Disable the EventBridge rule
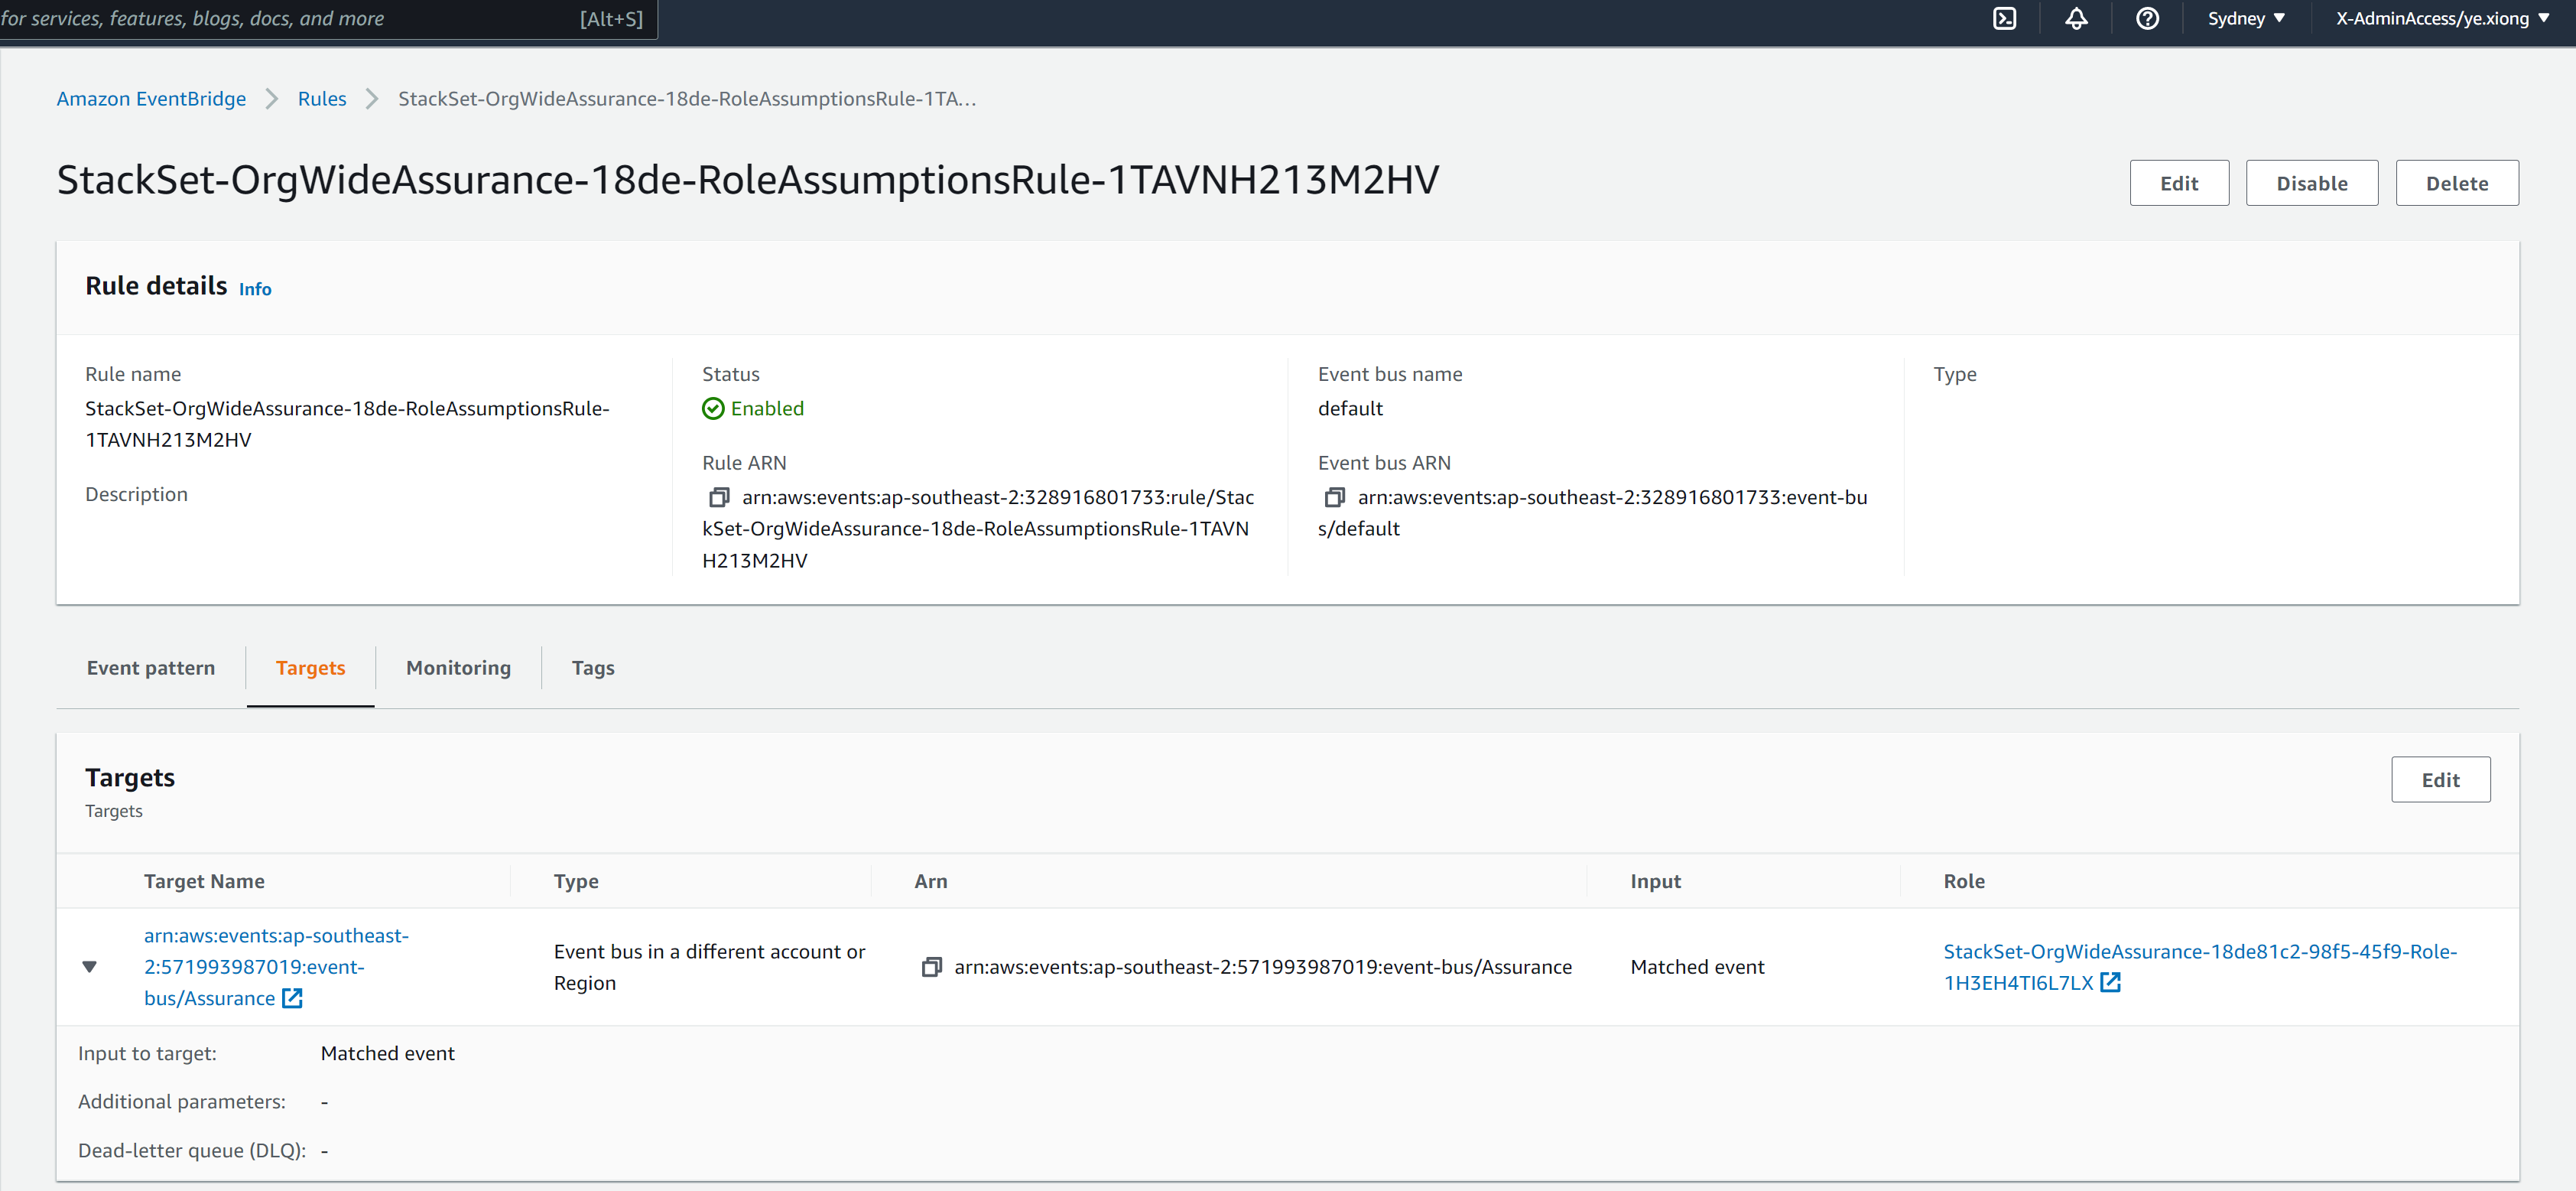Image resolution: width=2576 pixels, height=1191 pixels. pyautogui.click(x=2311, y=182)
